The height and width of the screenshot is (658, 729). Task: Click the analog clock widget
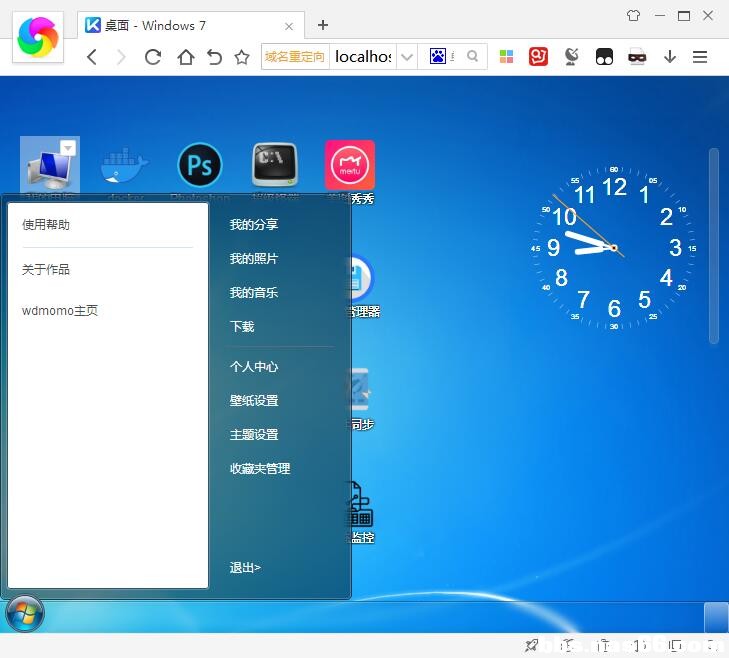tap(614, 248)
